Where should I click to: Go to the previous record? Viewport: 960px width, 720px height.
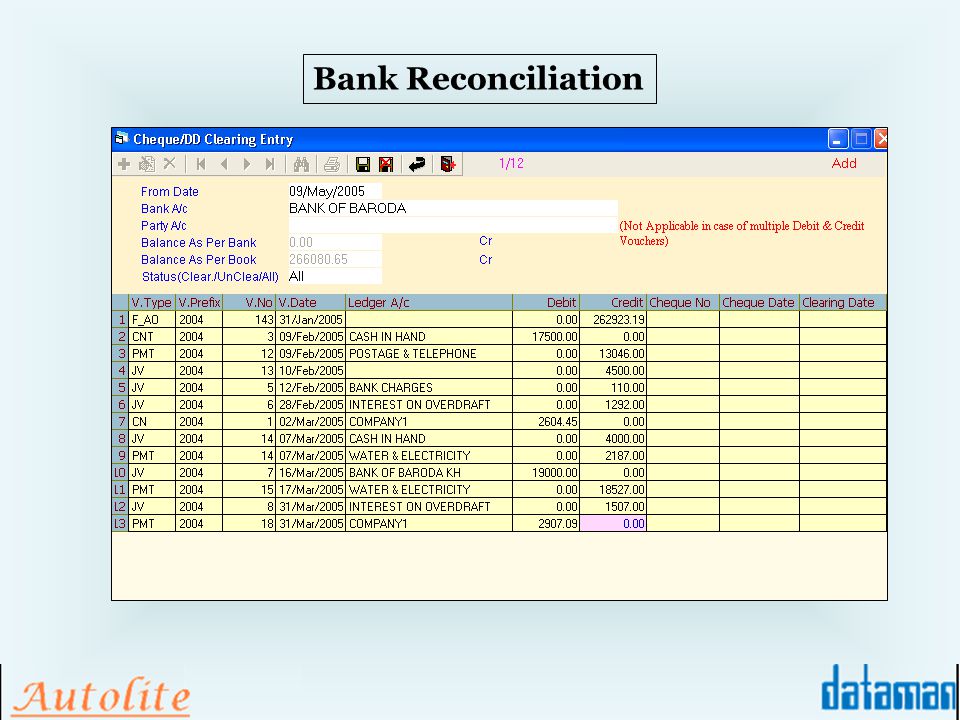click(224, 164)
